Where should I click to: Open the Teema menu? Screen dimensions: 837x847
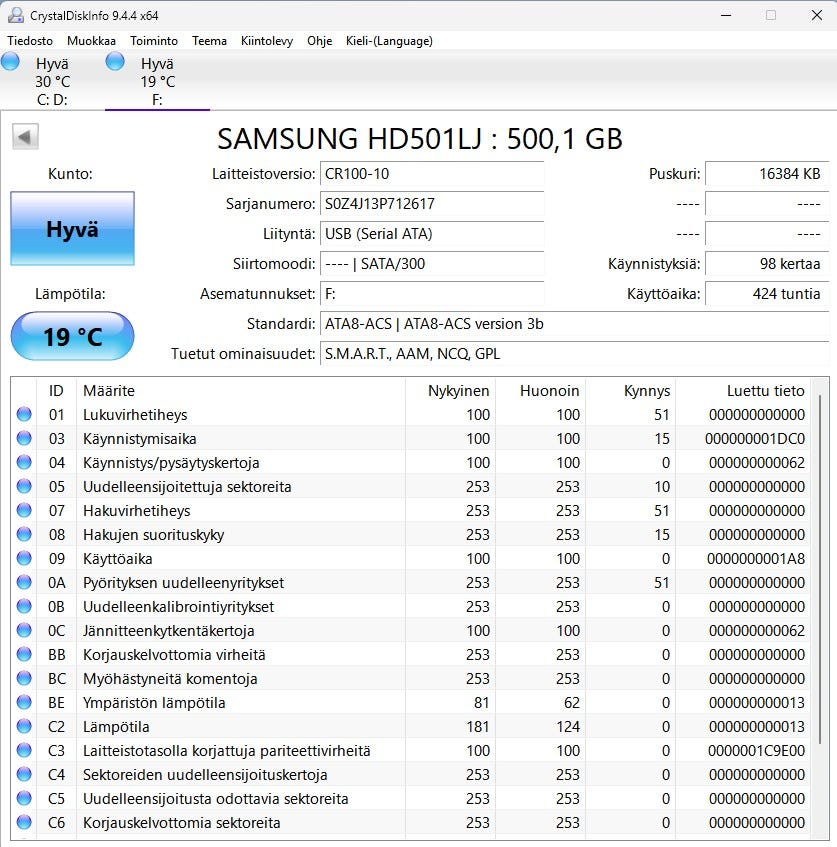(x=210, y=41)
